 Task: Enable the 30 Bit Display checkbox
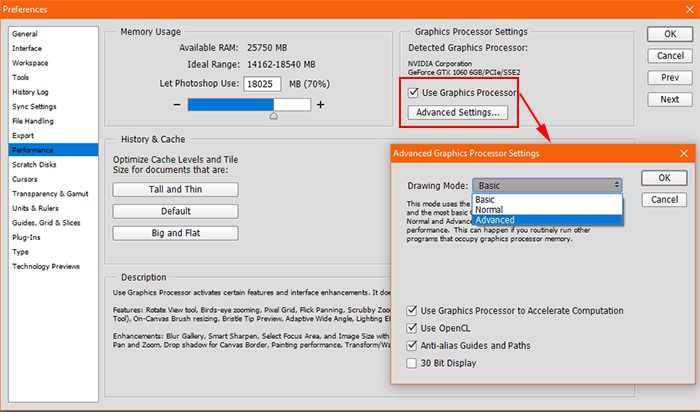pyautogui.click(x=413, y=363)
